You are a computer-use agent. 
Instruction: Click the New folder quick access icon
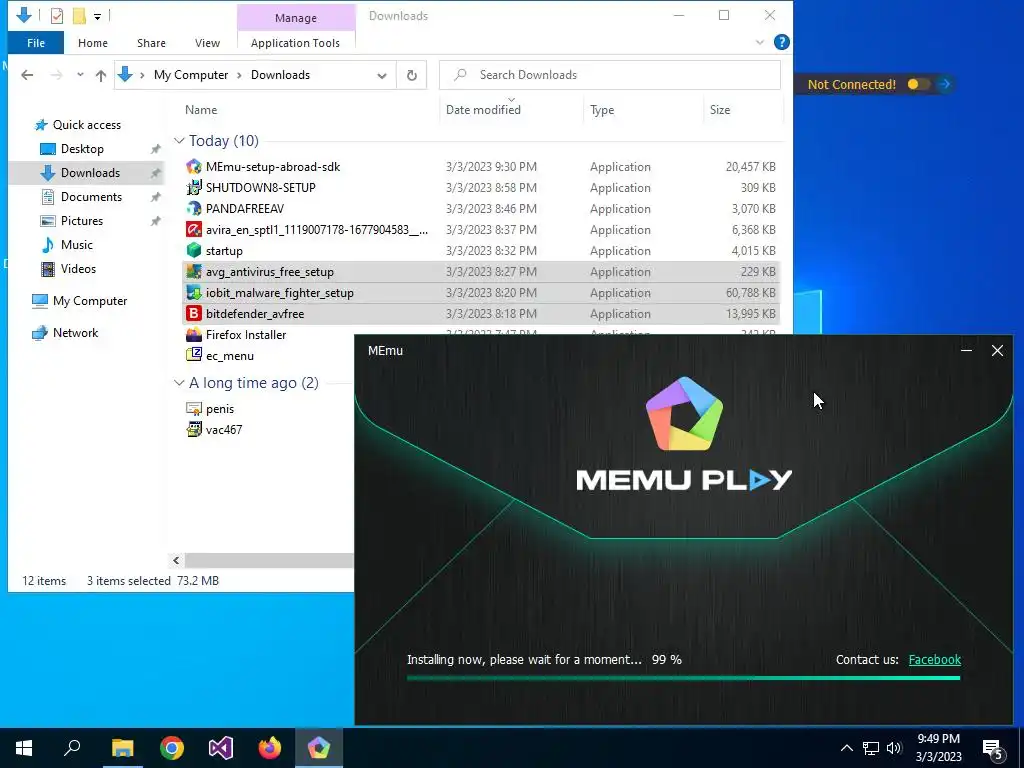point(79,15)
